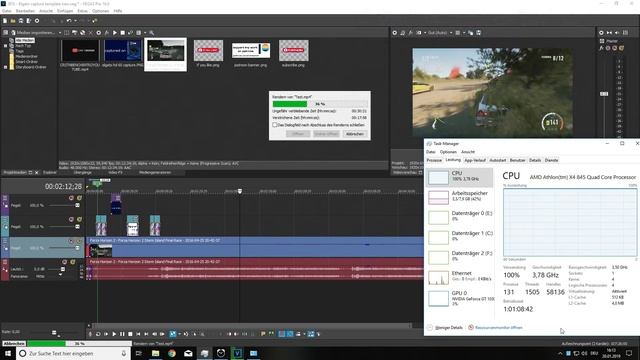This screenshot has width=640, height=360.
Task: Pause timeline playback
Action: coord(122,334)
